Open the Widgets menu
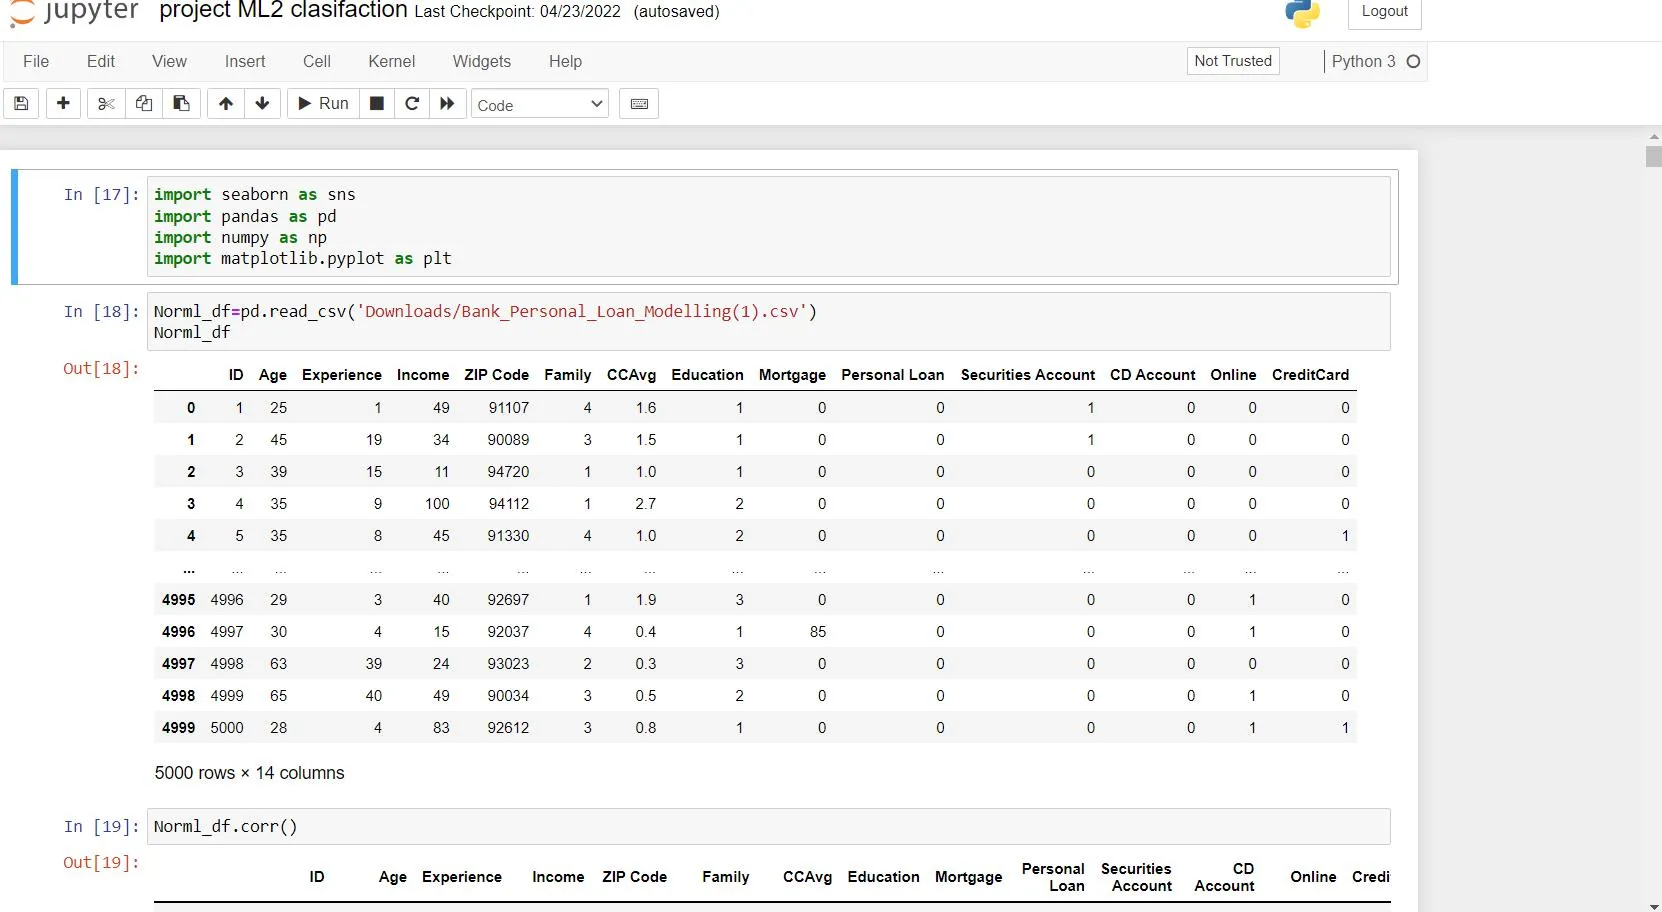1662x912 pixels. click(x=481, y=62)
